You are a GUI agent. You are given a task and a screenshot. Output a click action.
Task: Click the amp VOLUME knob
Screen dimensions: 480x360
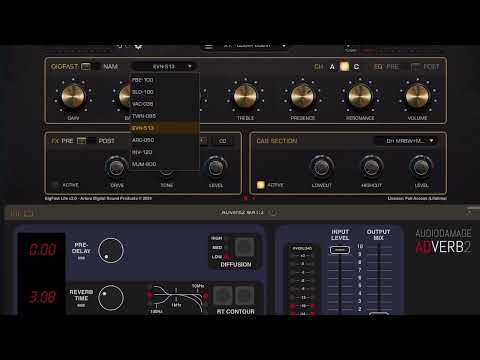coord(417,96)
